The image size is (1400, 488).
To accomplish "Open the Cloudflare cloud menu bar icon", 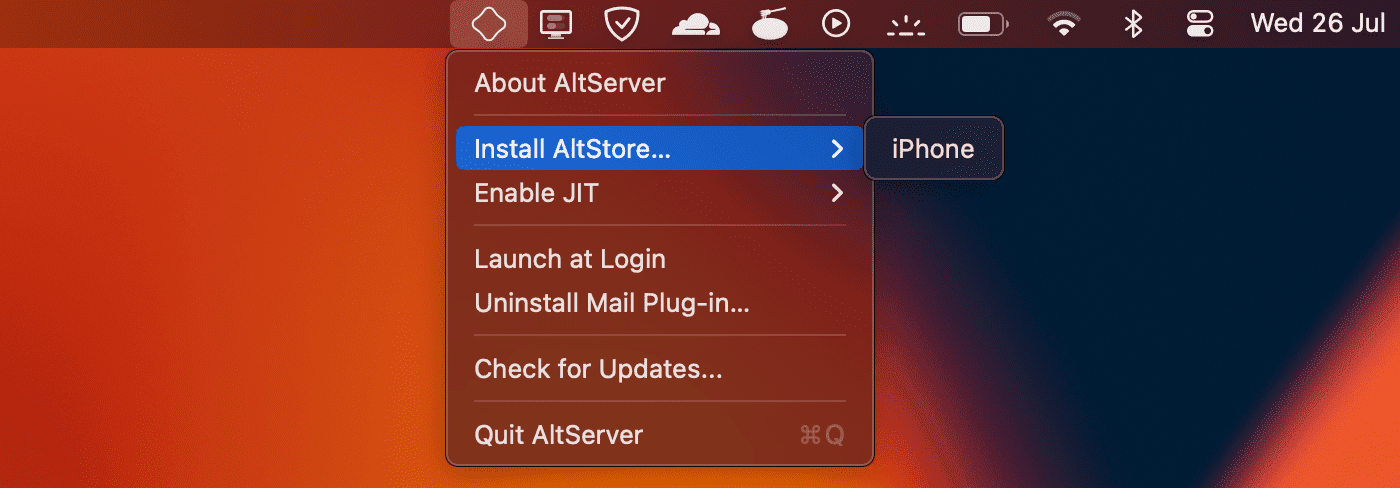I will coord(696,23).
